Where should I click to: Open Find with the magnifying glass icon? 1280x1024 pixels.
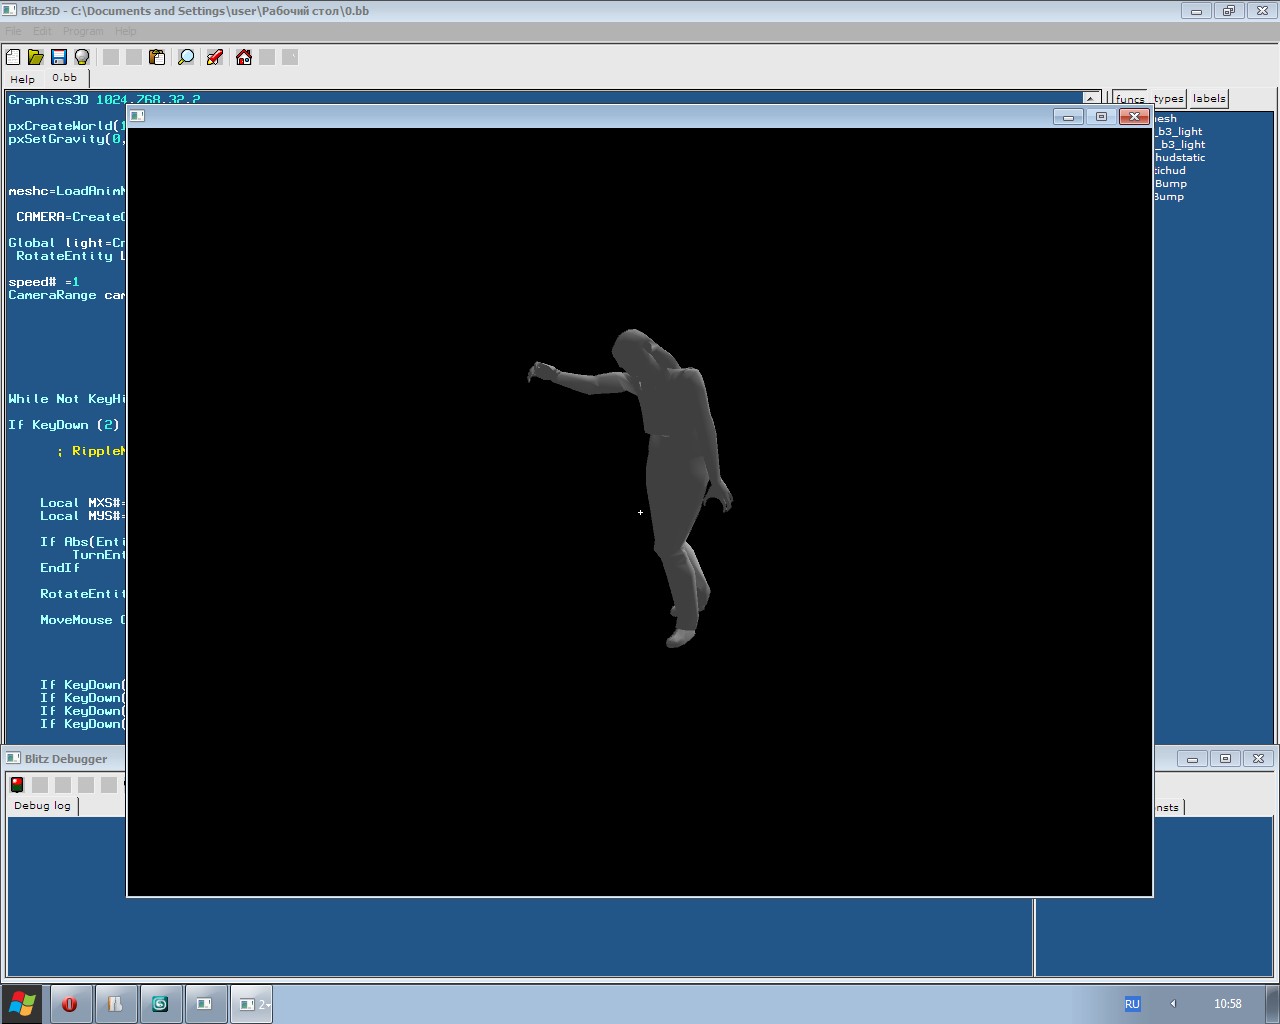point(186,57)
